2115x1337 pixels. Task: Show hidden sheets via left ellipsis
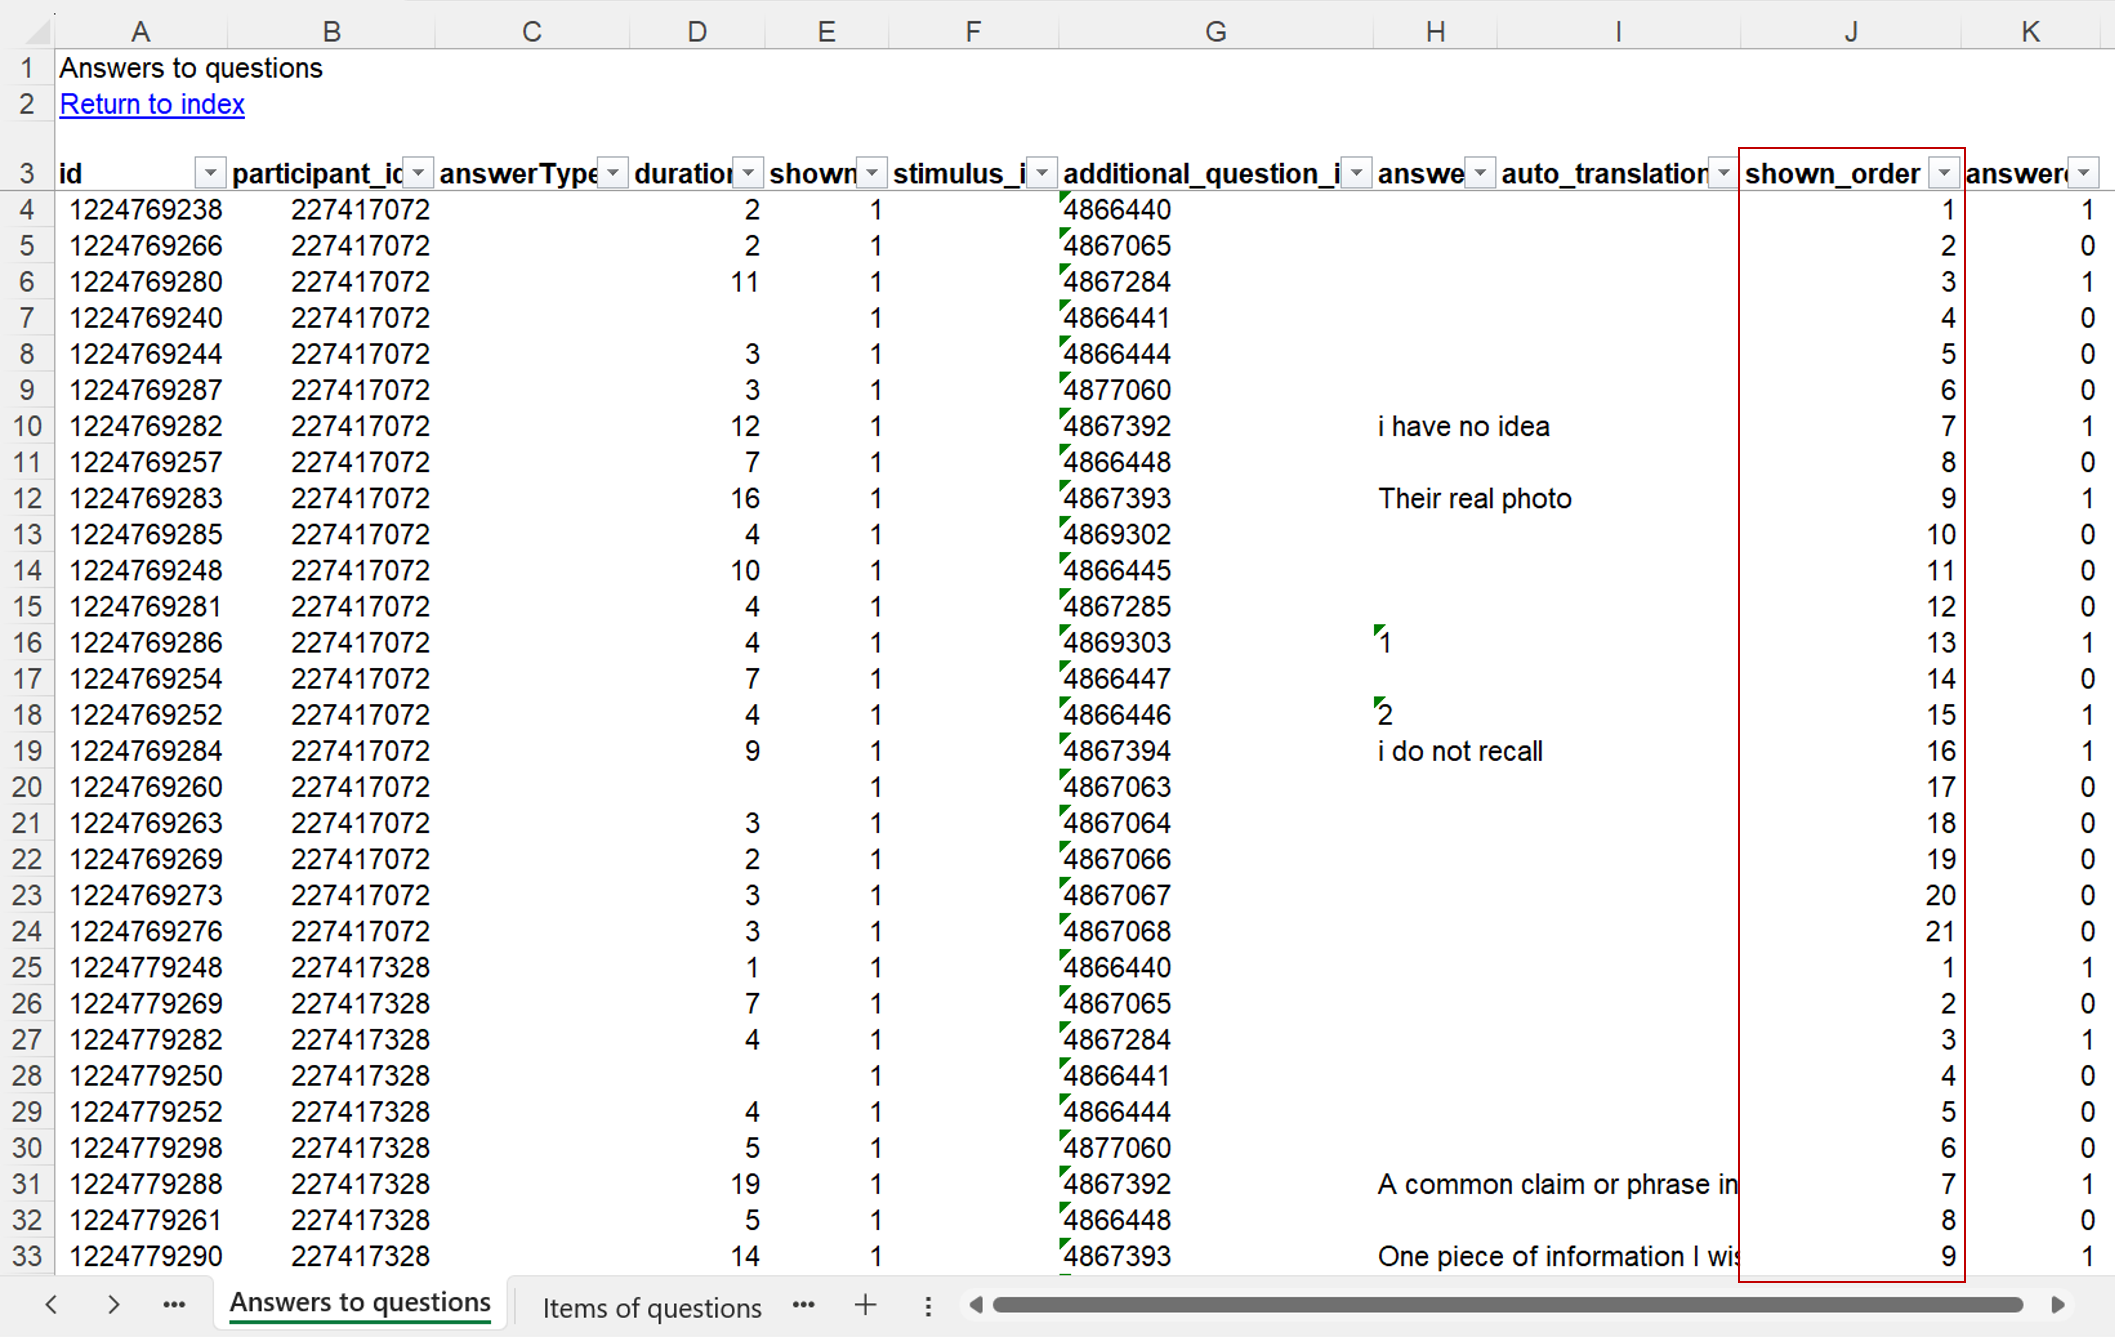point(174,1305)
